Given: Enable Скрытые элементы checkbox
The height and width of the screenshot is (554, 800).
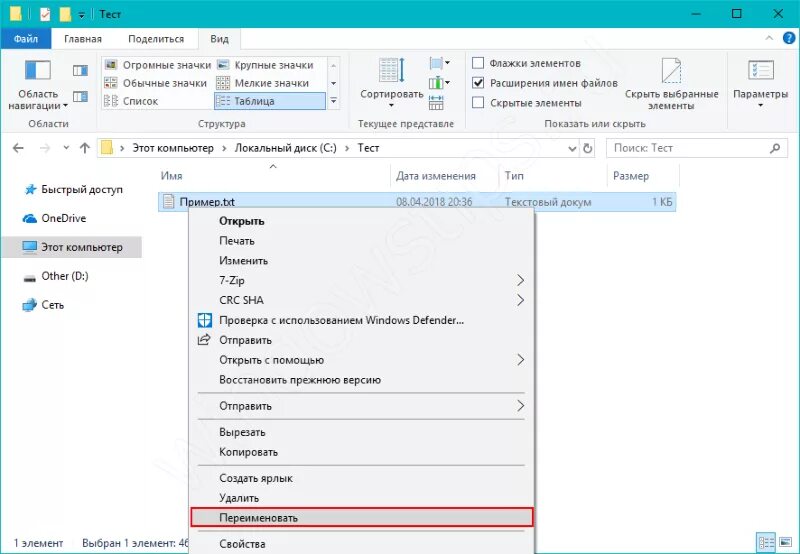Looking at the screenshot, I should coord(478,103).
